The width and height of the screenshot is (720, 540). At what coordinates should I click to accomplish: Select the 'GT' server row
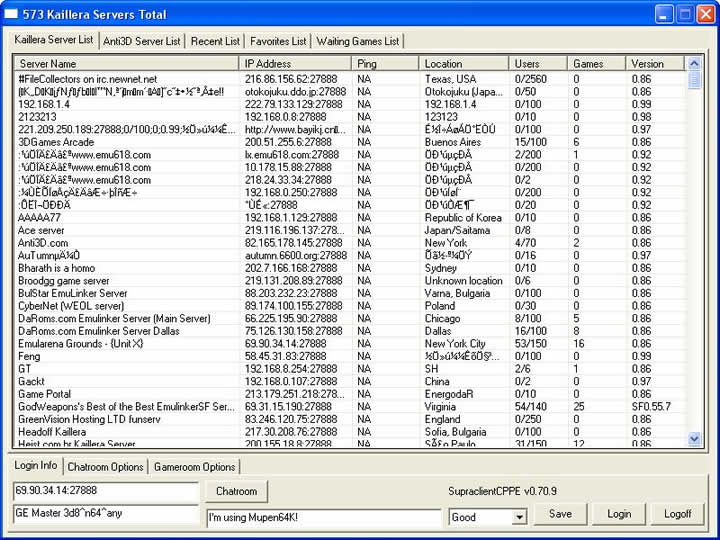349,369
